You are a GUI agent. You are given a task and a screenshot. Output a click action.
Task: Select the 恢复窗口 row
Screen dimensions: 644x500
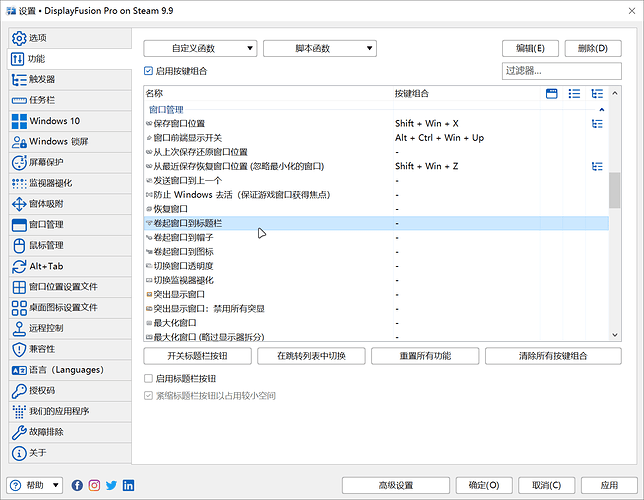click(x=376, y=209)
